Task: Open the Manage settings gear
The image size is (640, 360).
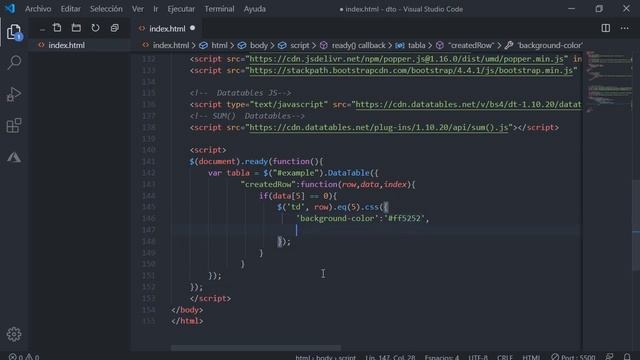Action: 14,334
